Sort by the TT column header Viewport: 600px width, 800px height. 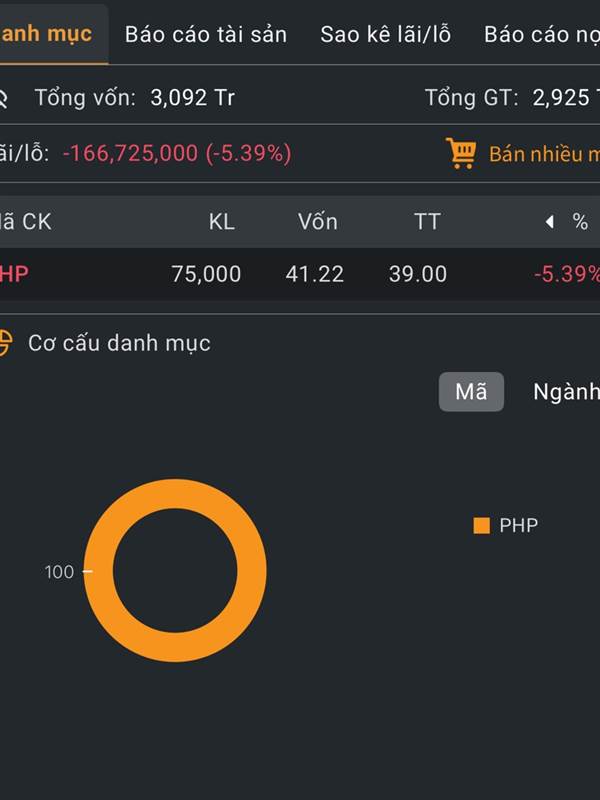[x=427, y=222]
